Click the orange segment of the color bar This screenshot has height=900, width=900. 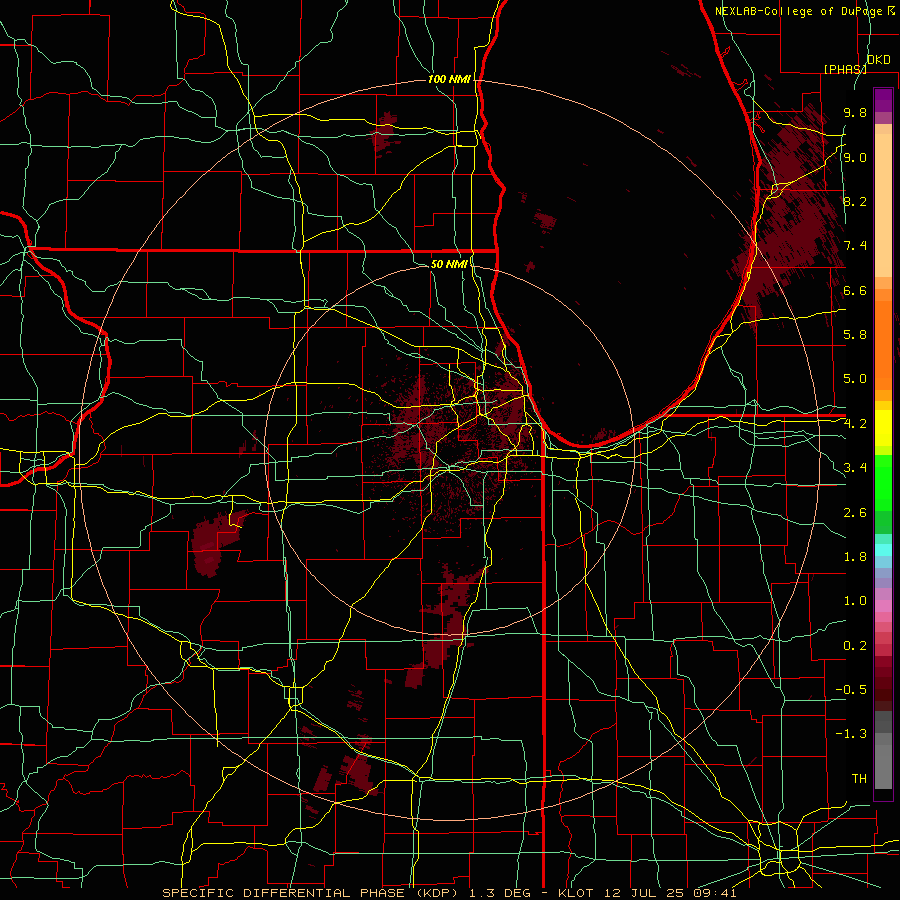[883, 344]
